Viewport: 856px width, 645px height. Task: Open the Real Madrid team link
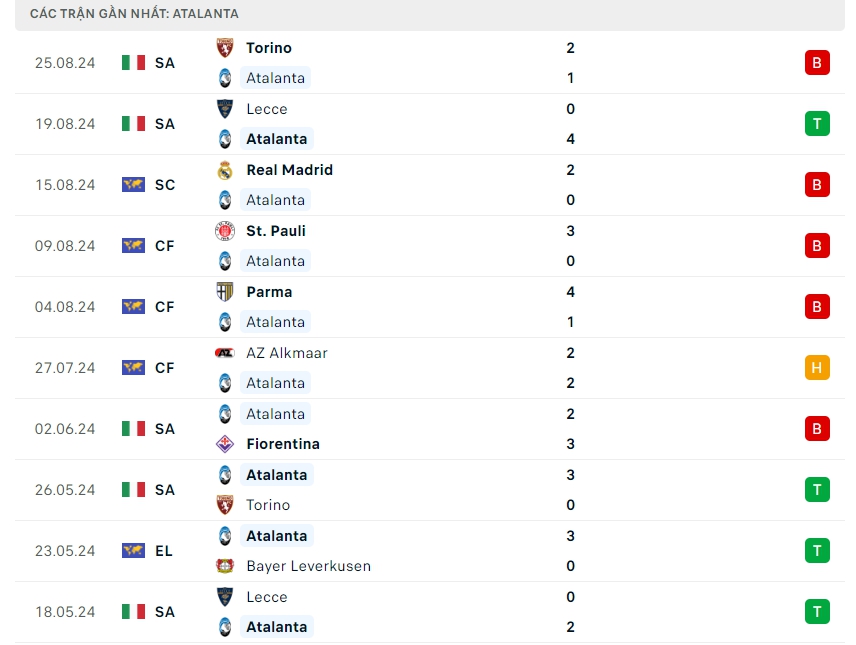click(289, 170)
